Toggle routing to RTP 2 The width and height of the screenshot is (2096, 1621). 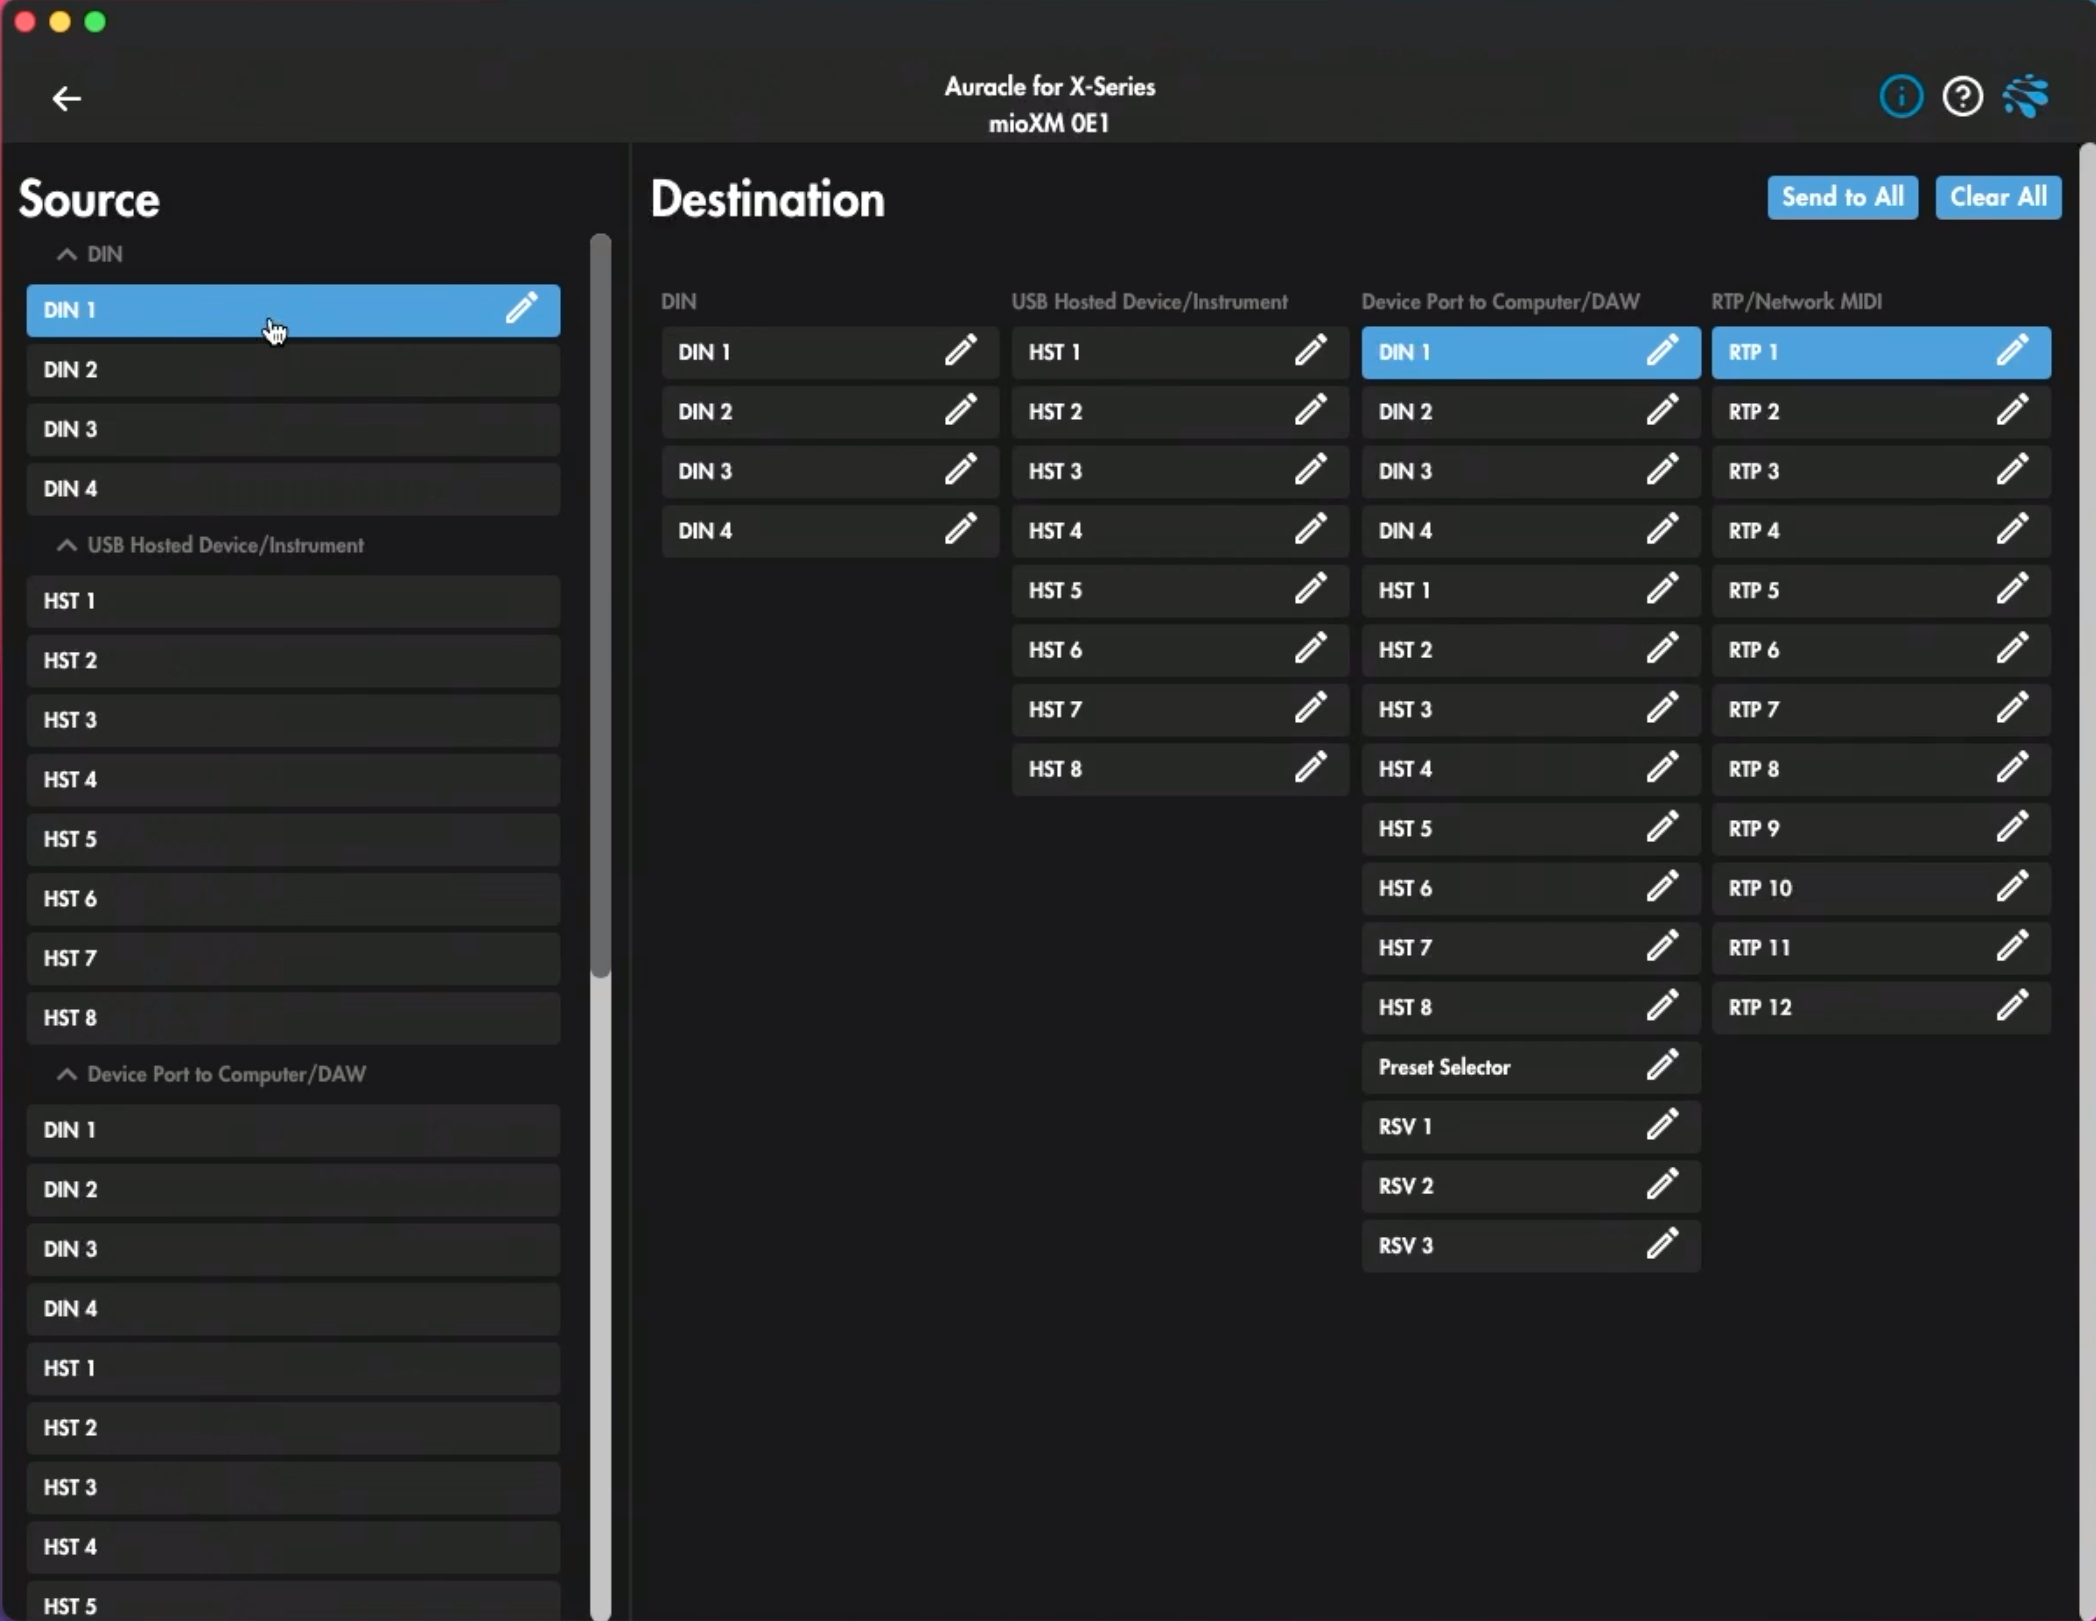point(1881,411)
